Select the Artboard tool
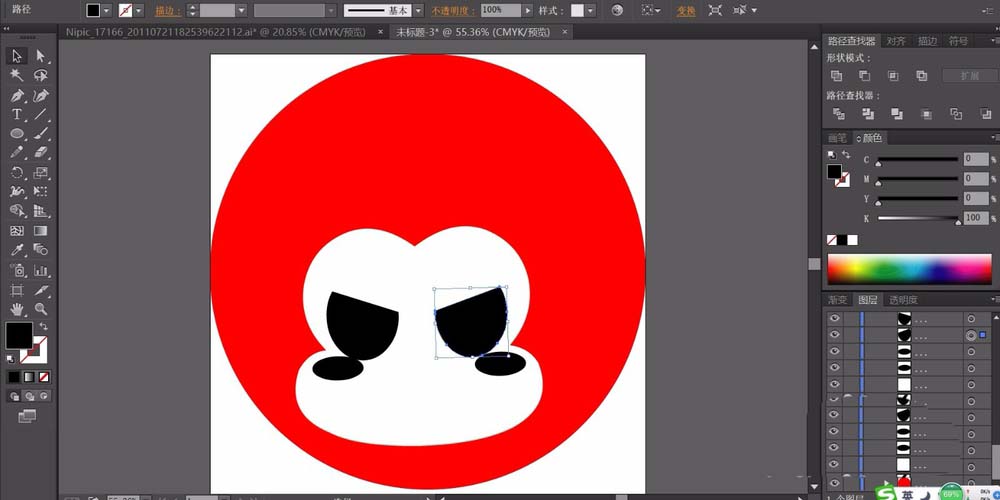The width and height of the screenshot is (1000, 500). click(17, 290)
